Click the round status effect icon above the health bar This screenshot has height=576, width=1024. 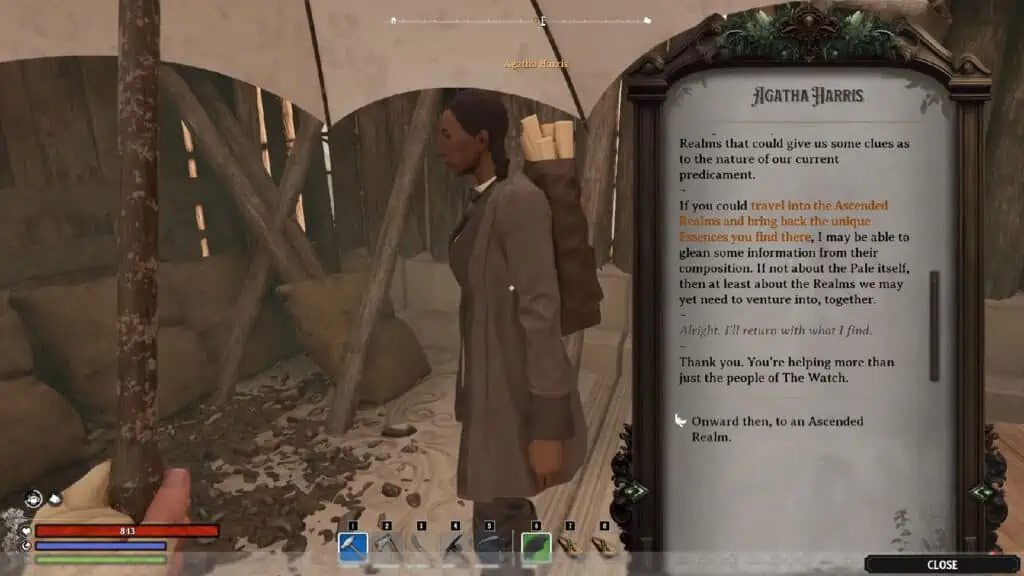coord(33,499)
